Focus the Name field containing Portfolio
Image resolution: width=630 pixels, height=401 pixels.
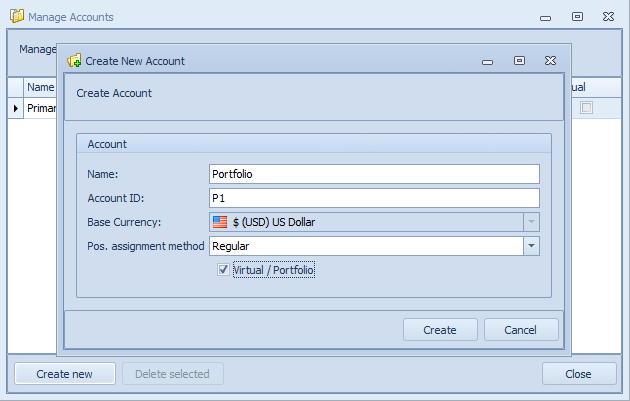(x=374, y=174)
